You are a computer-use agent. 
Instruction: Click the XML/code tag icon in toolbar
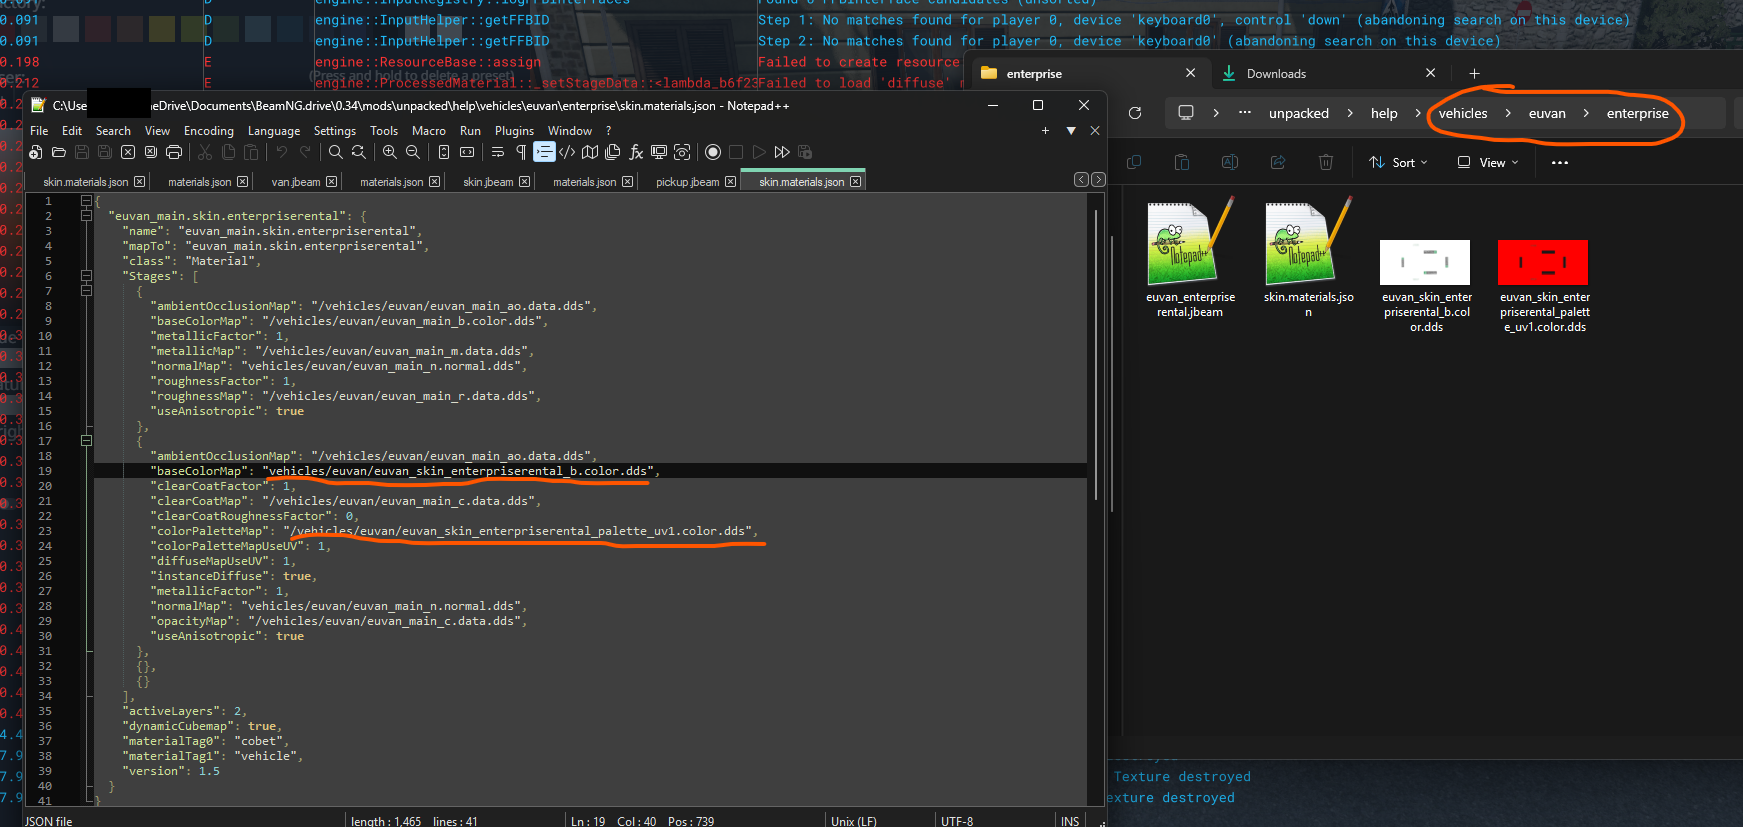(567, 152)
